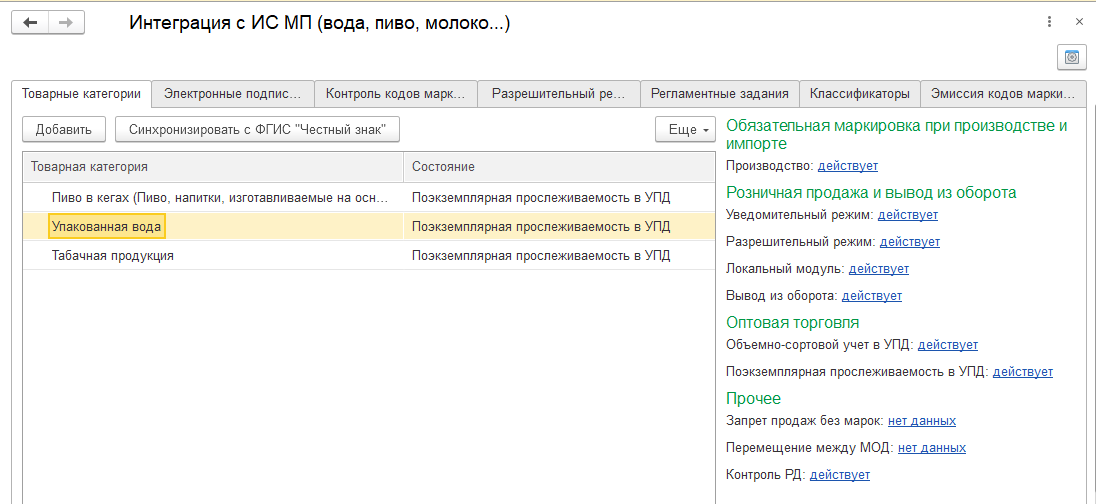This screenshot has width=1096, height=504.
Task: Click the settings icon below close button
Action: (x=1071, y=59)
